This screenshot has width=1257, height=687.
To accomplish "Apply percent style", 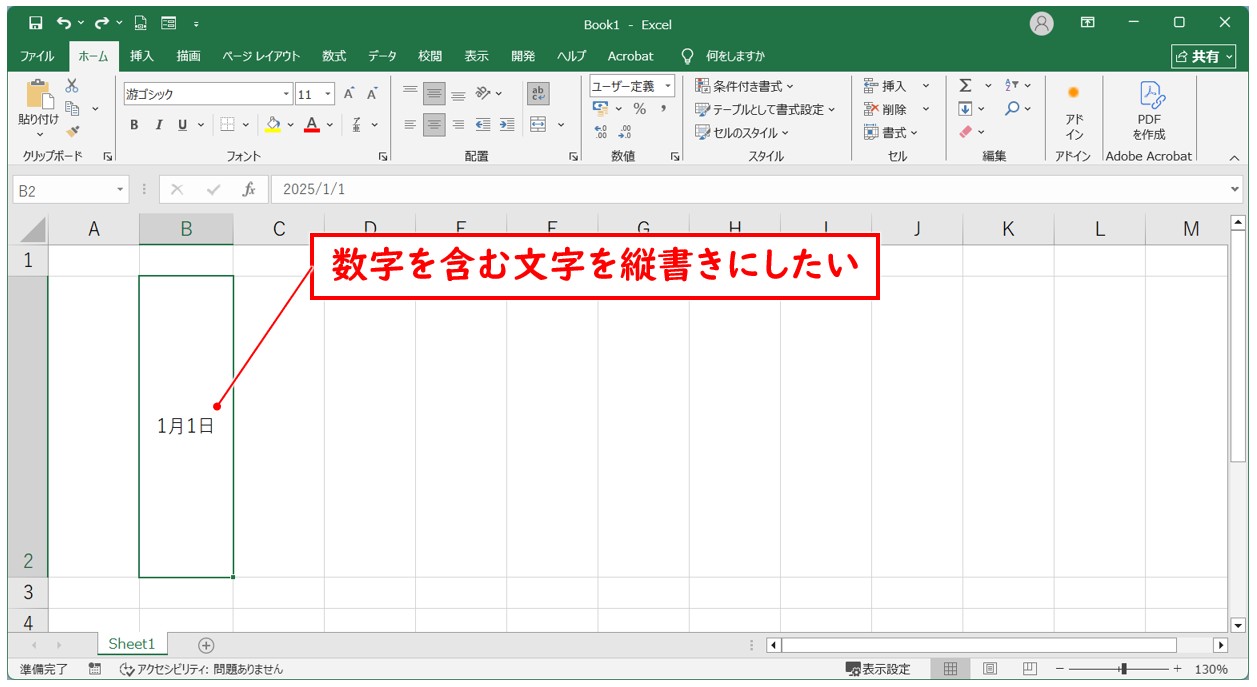I will (x=639, y=108).
